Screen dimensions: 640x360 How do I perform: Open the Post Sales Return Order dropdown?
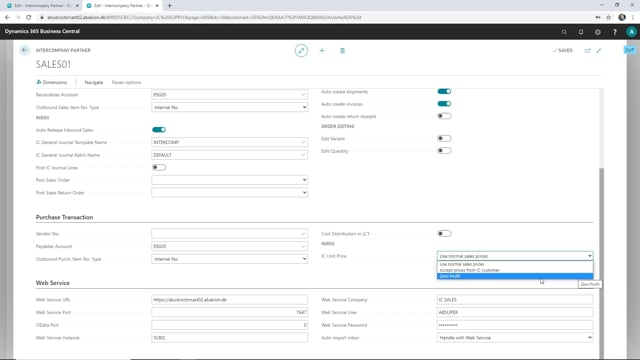tap(229, 193)
